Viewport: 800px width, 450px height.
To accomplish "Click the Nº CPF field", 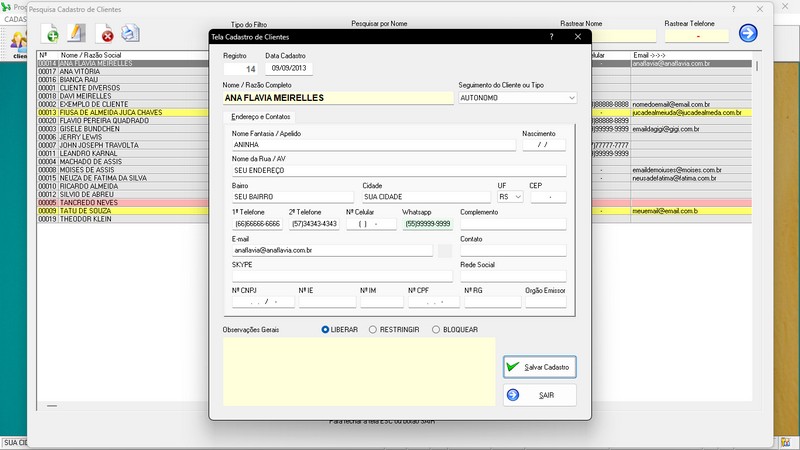I will tap(434, 302).
